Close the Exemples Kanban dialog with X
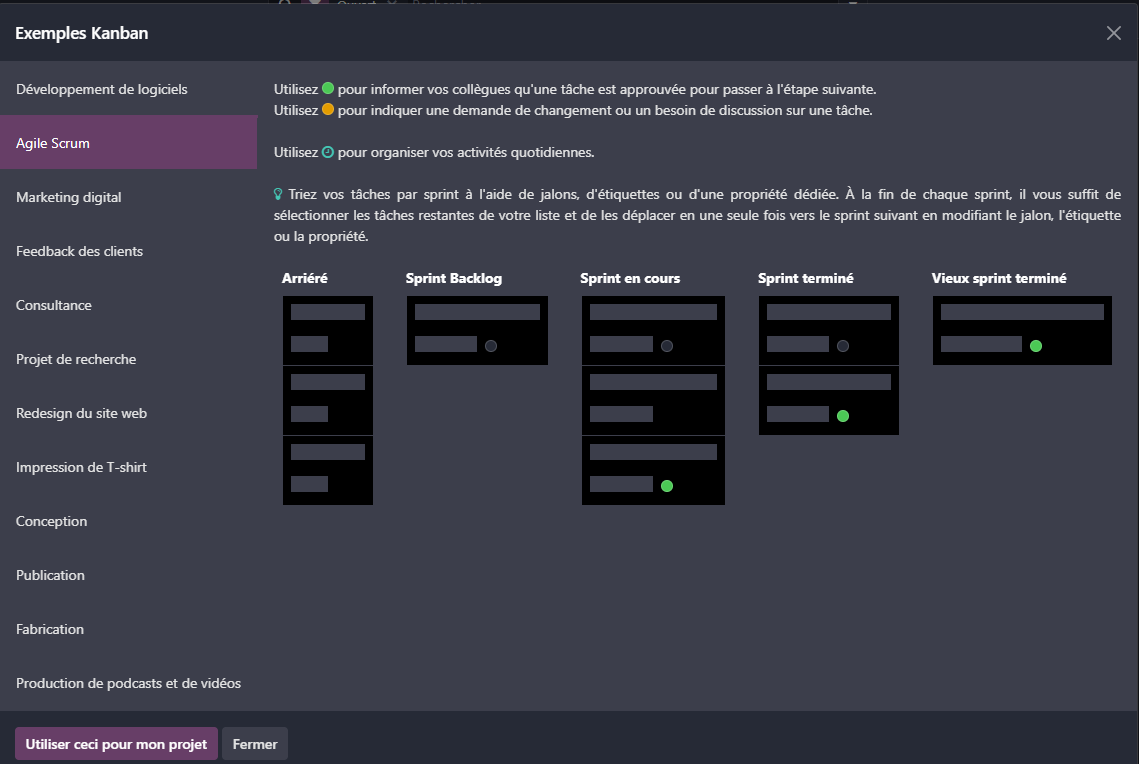Image resolution: width=1139 pixels, height=764 pixels. (x=1113, y=33)
